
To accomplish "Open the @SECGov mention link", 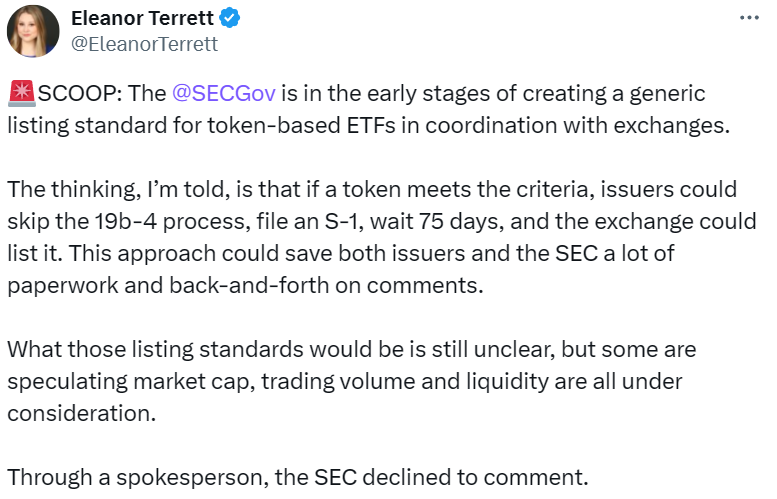I will [222, 95].
